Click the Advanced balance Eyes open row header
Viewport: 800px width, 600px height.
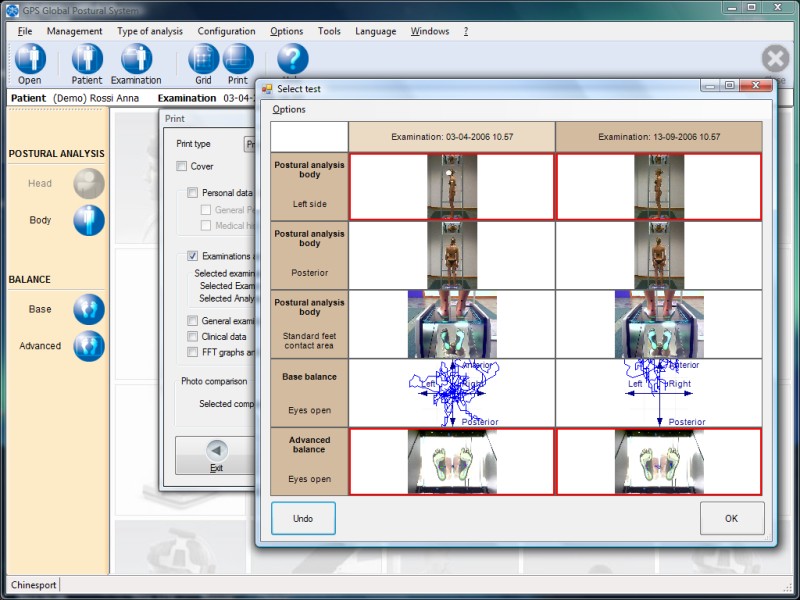(310, 462)
